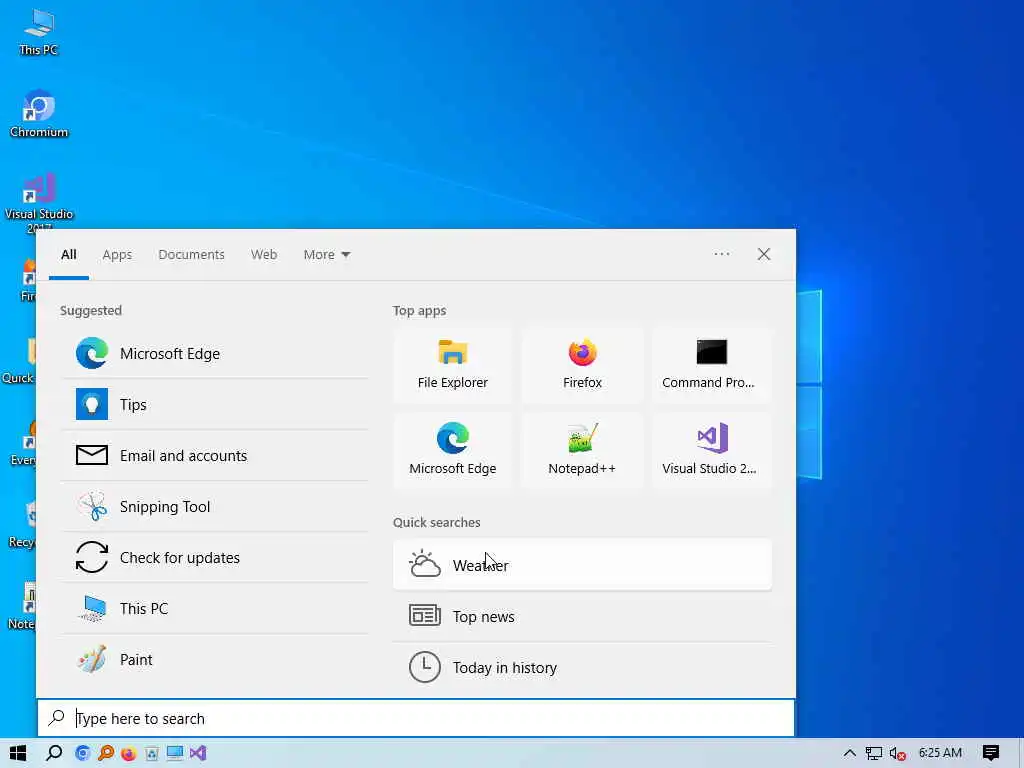This screenshot has height=768, width=1024.
Task: Close the search panel
Action: [x=764, y=254]
